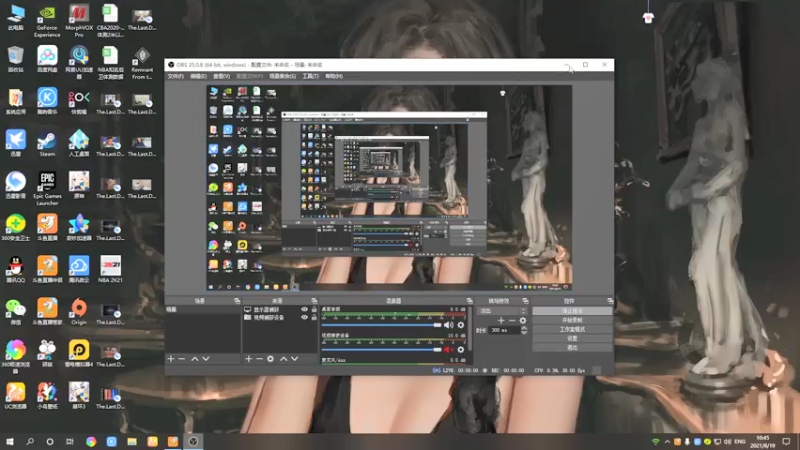
Task: Open the GeForce Experience desktop shortcut
Action: pyautogui.click(x=47, y=21)
